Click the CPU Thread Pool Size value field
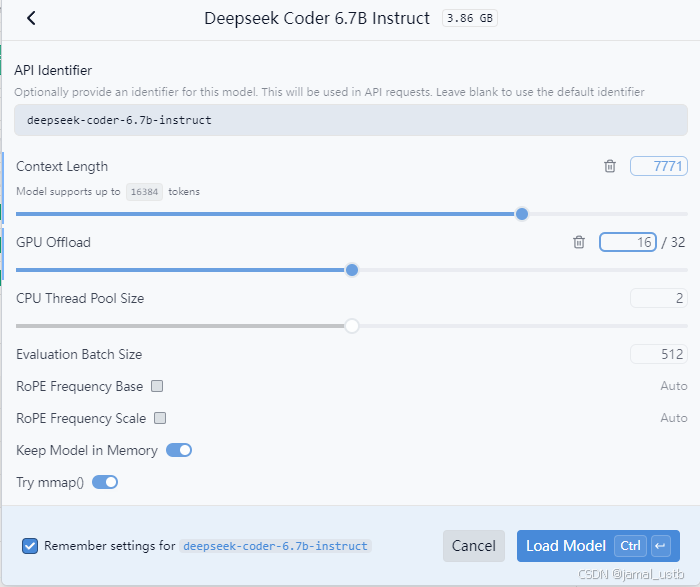This screenshot has height=587, width=700. click(658, 298)
